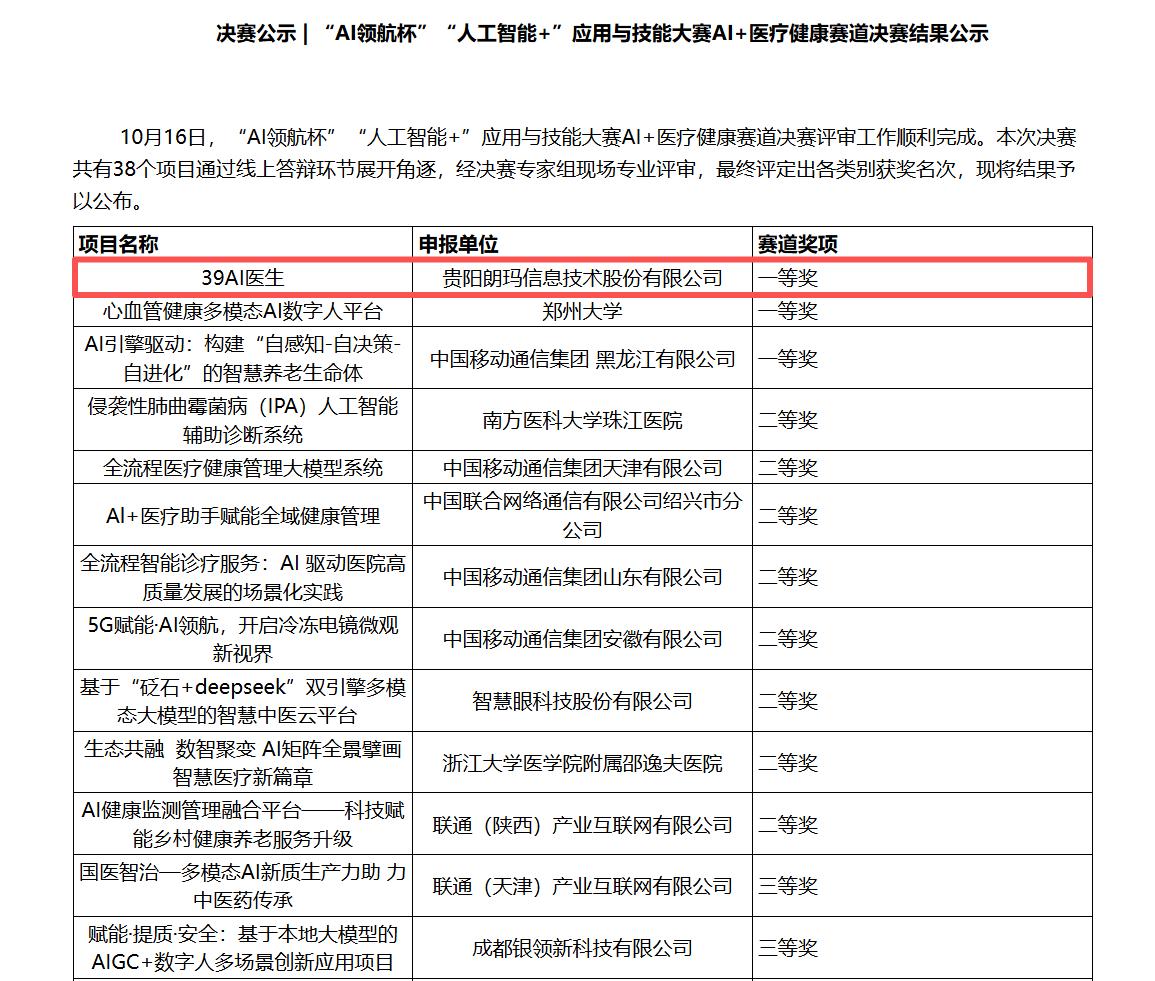This screenshot has height=981, width=1155.
Task: Click the 智慧眼科技股份有限公司 cell
Action: [582, 701]
